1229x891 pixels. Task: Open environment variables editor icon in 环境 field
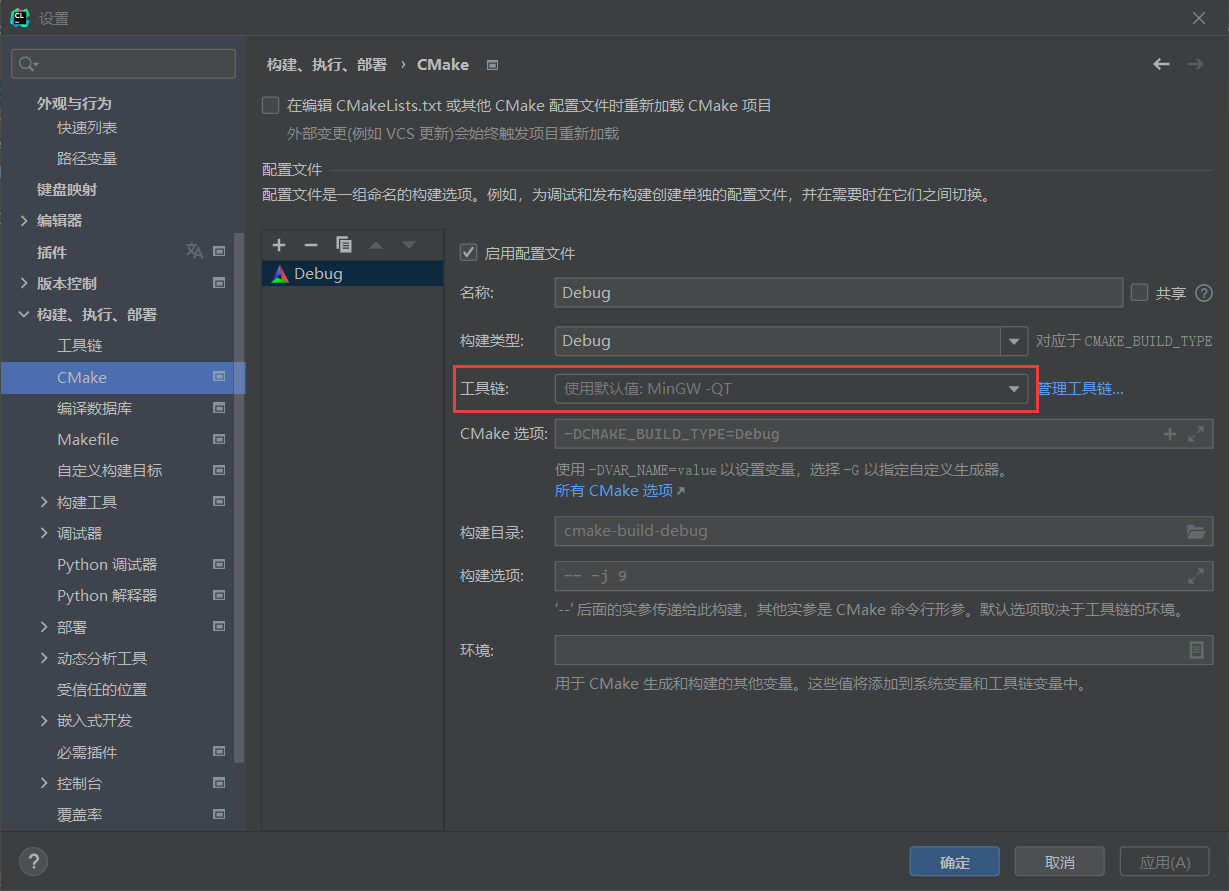[x=1196, y=650]
